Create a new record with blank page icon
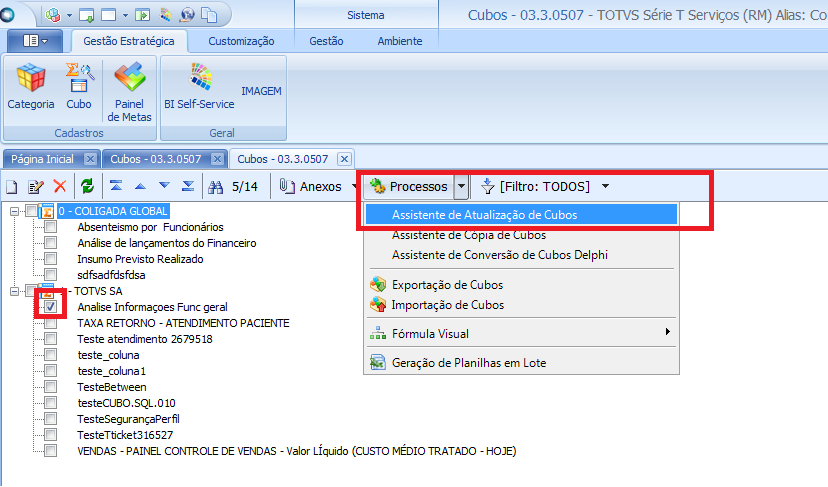Viewport: 828px width, 487px height. tap(12, 186)
